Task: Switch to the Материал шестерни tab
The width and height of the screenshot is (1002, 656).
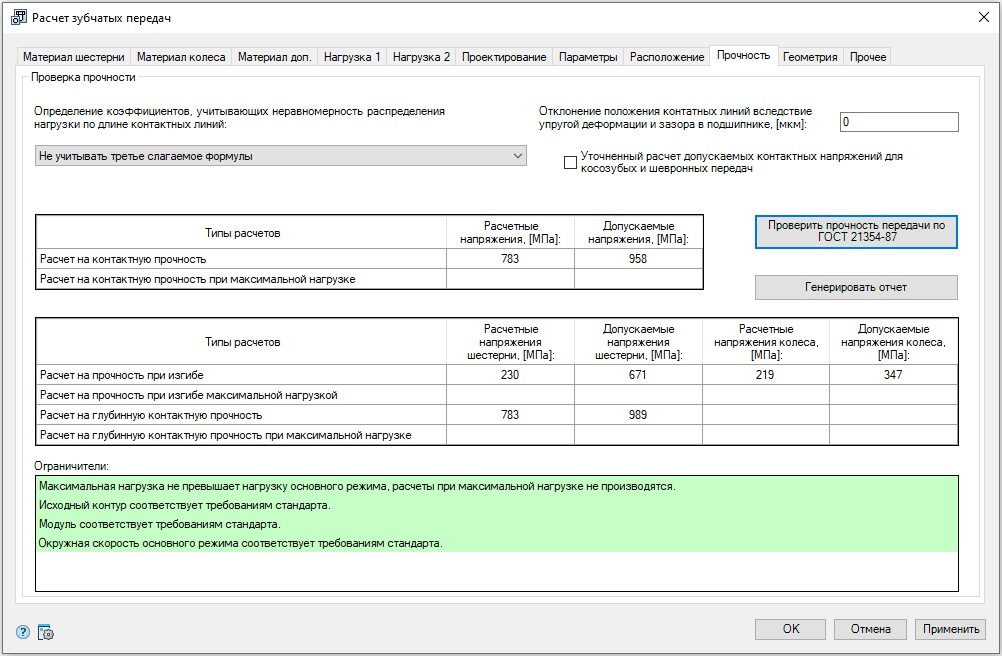Action: point(74,57)
